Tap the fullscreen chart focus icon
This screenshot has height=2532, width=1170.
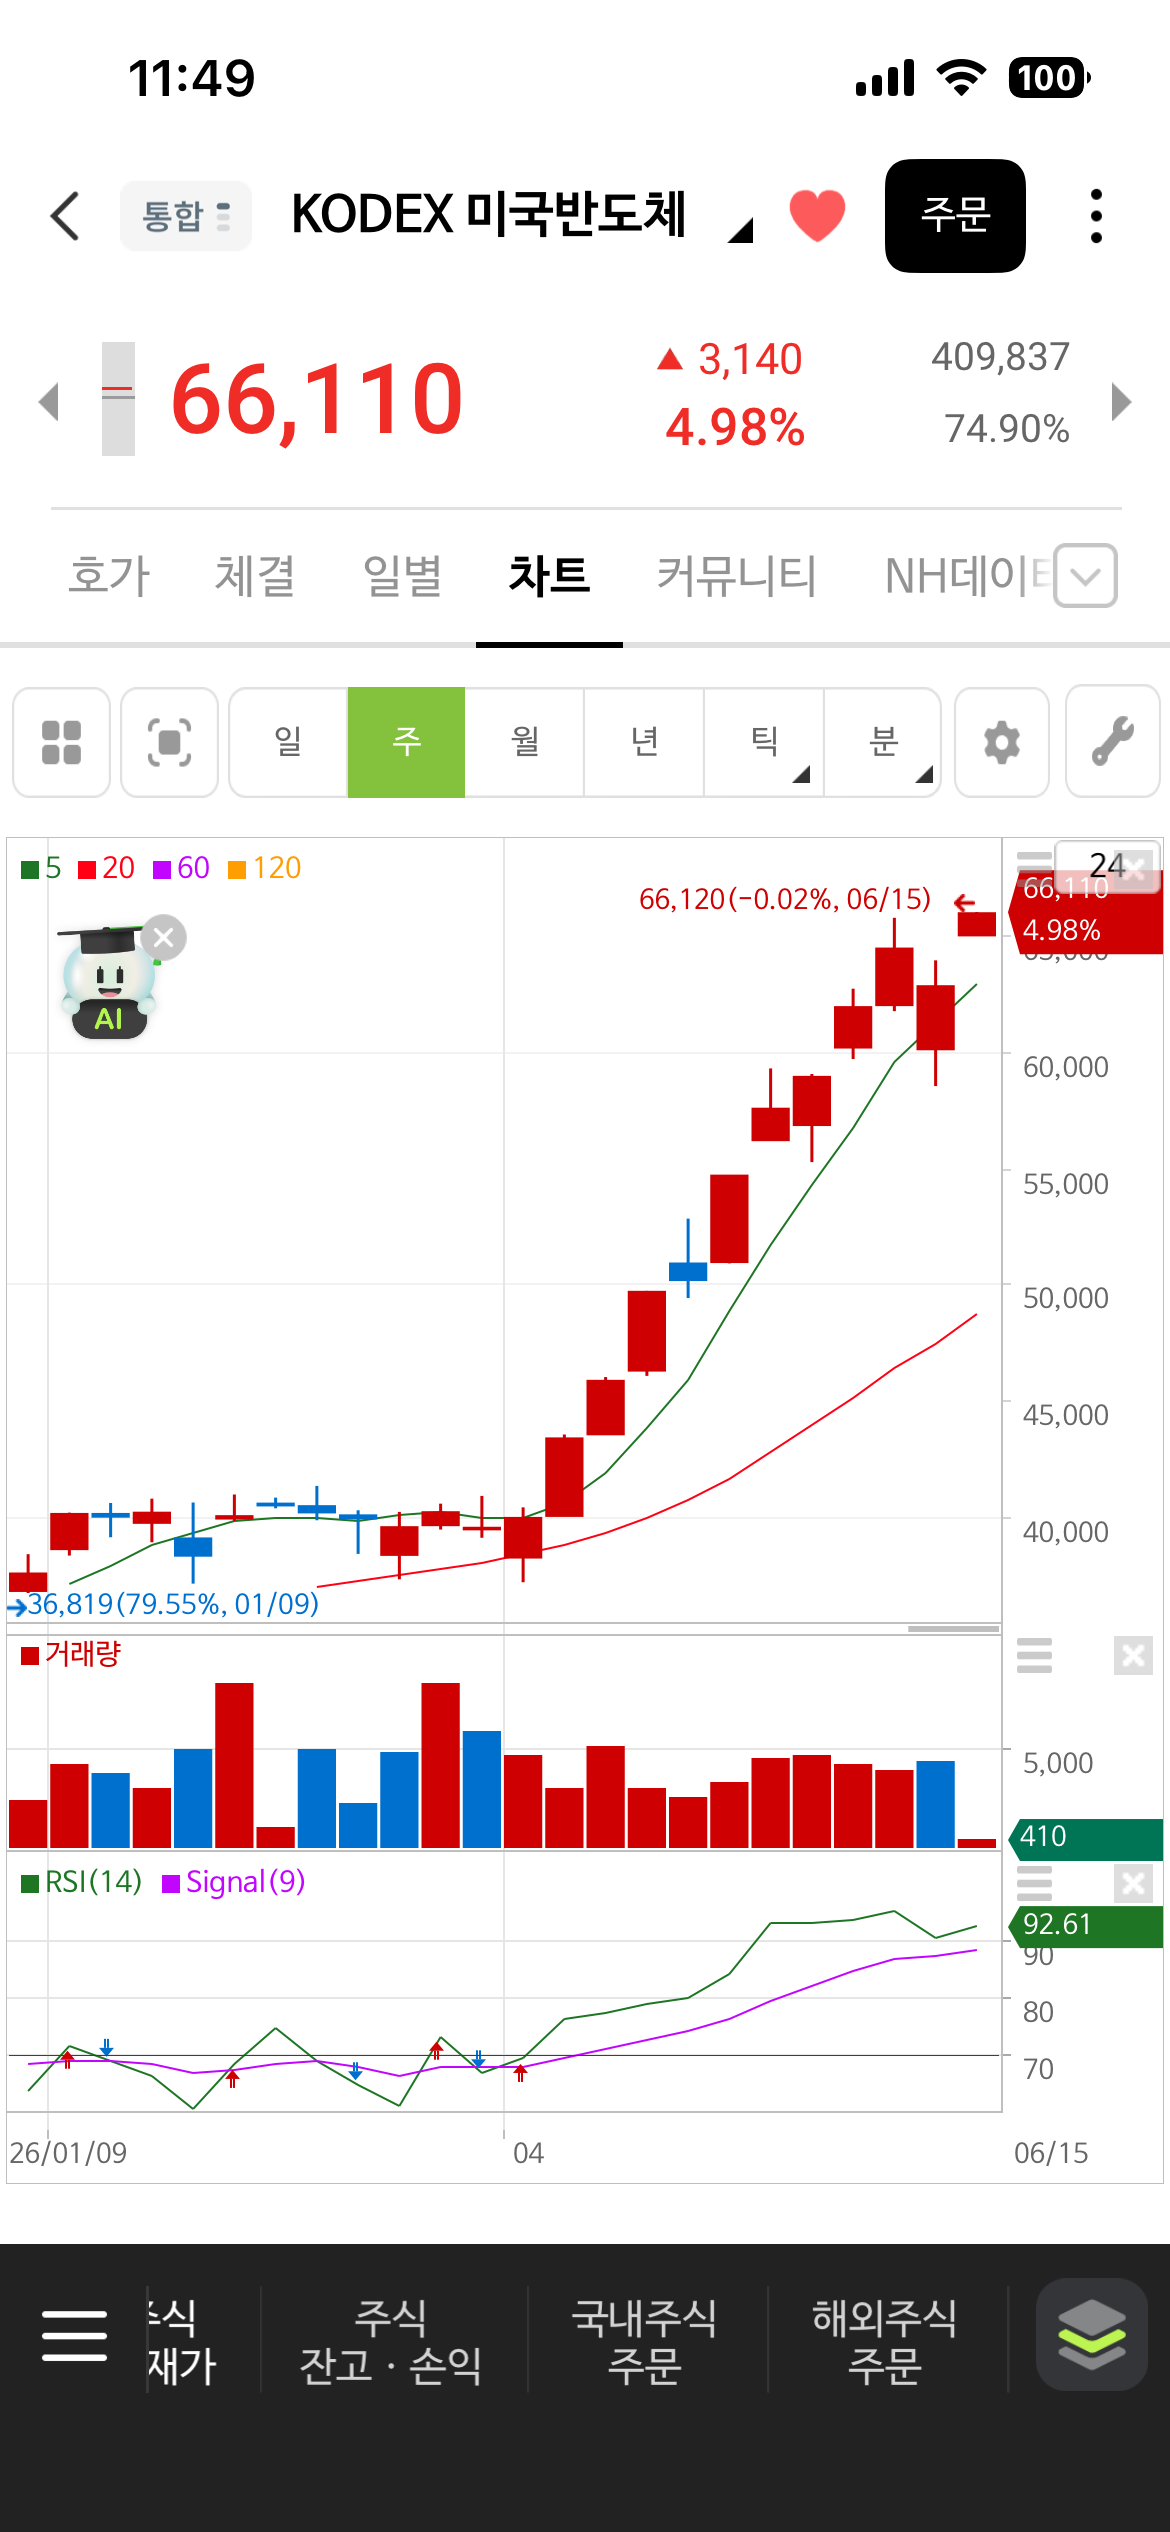click(169, 742)
